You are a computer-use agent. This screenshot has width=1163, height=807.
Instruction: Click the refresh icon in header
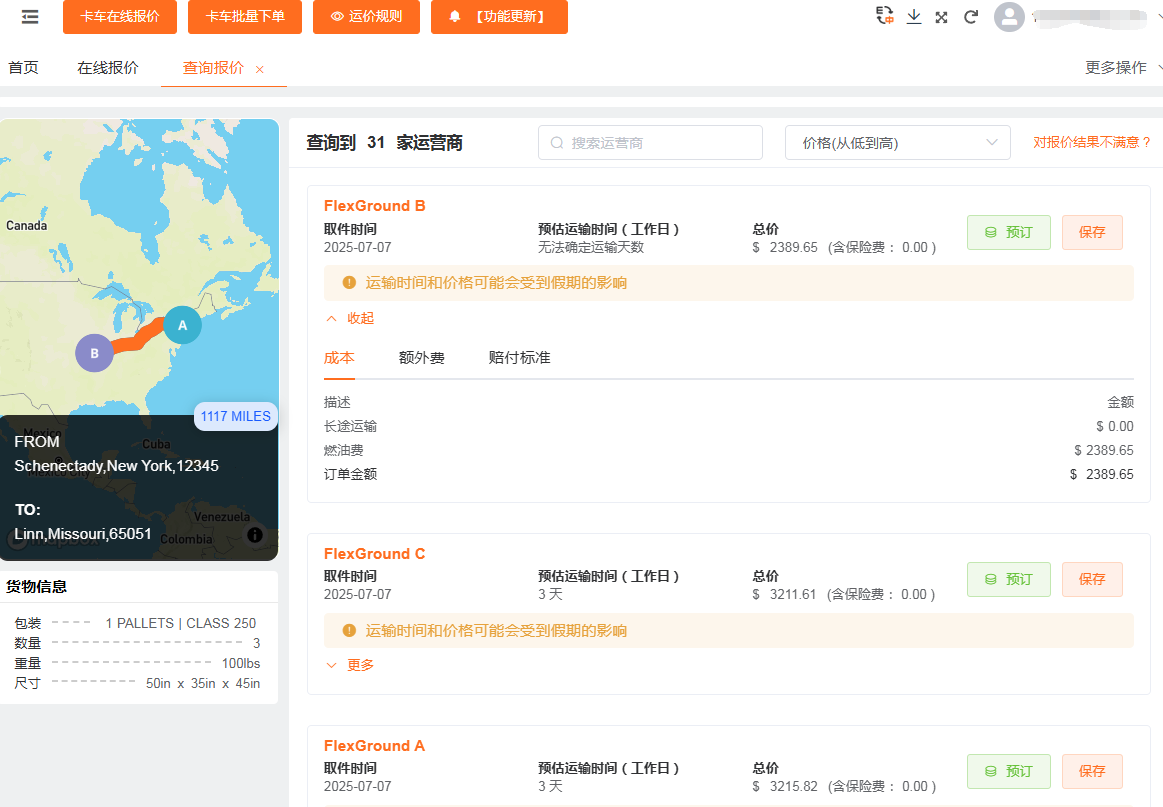click(x=971, y=17)
